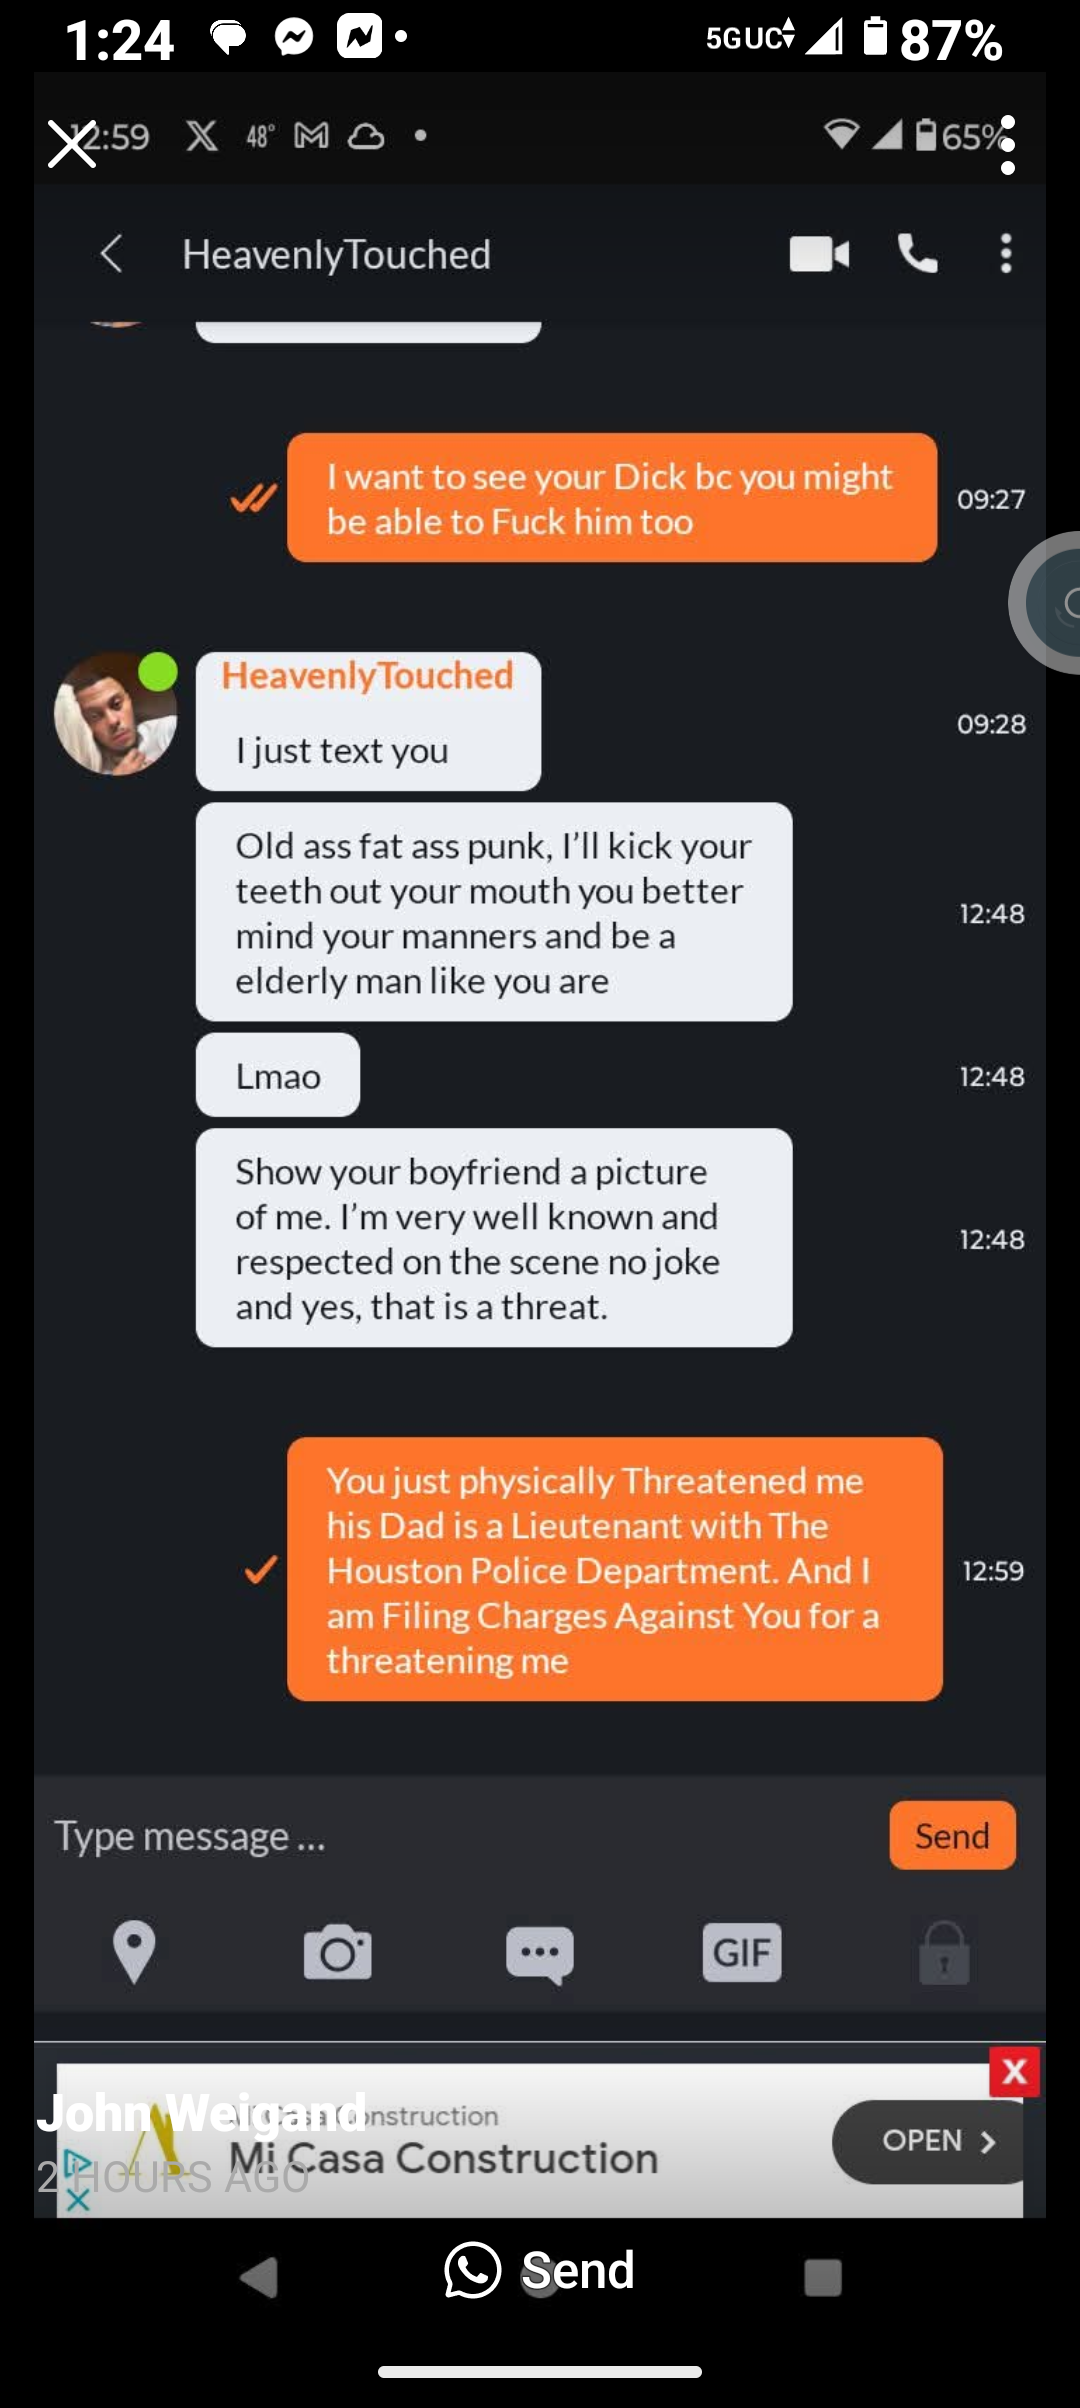Image resolution: width=1080 pixels, height=2408 pixels.
Task: Open the camera to attach a photo
Action: pos(337,1951)
